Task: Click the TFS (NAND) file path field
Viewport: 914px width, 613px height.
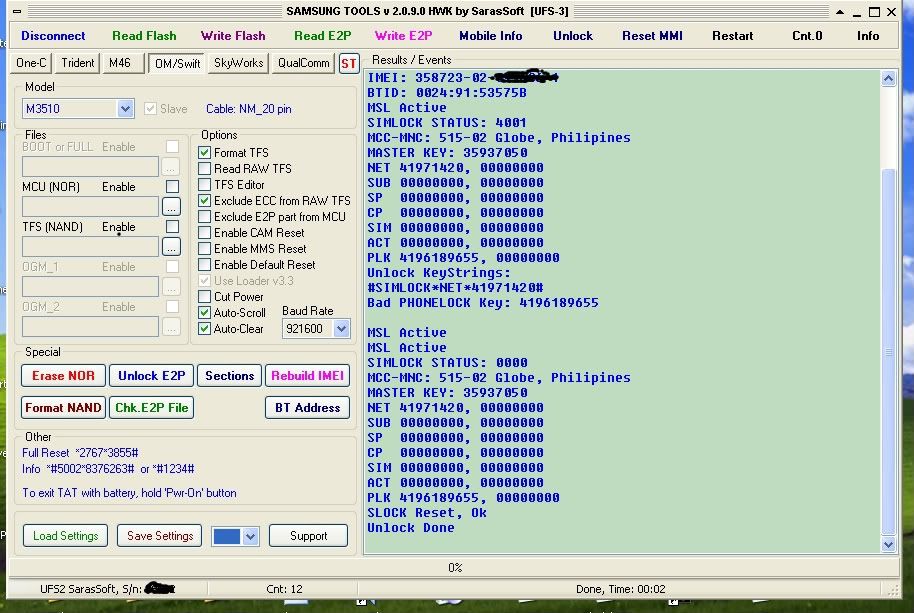Action: [x=90, y=246]
